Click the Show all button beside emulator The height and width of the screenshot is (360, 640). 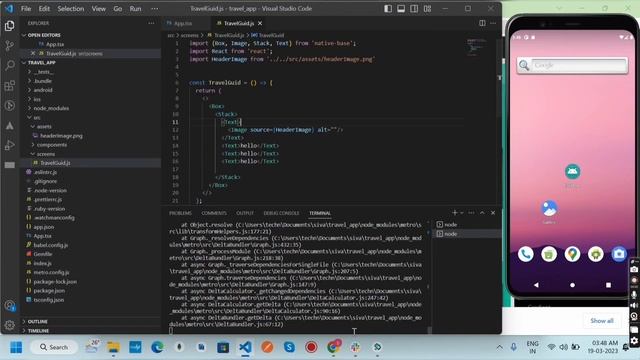(602, 321)
